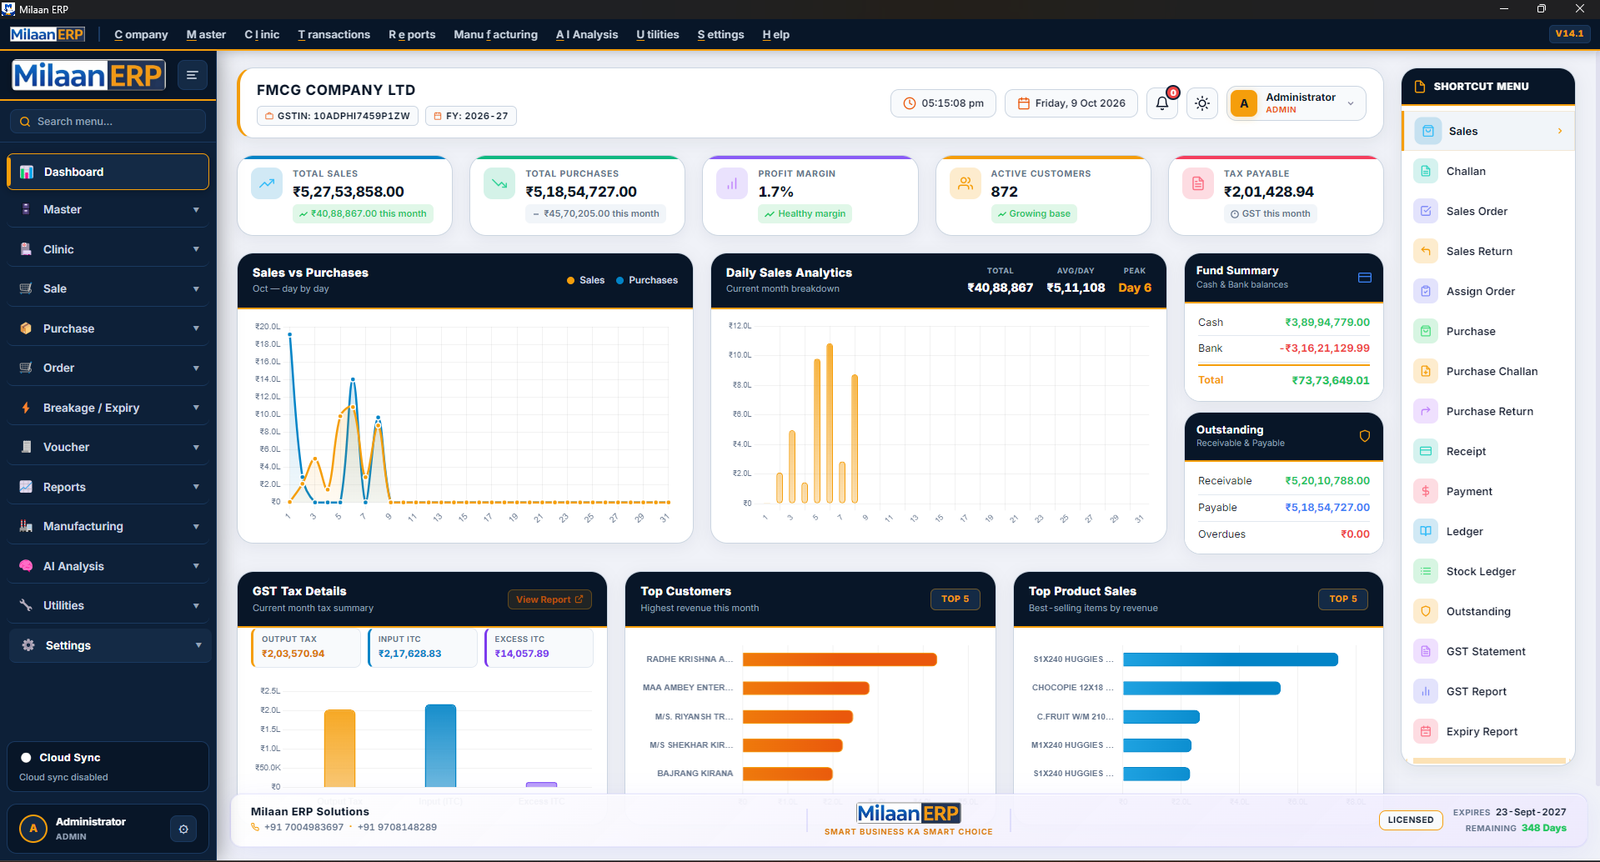Open the Assign Order shortcut icon

(x=1426, y=291)
